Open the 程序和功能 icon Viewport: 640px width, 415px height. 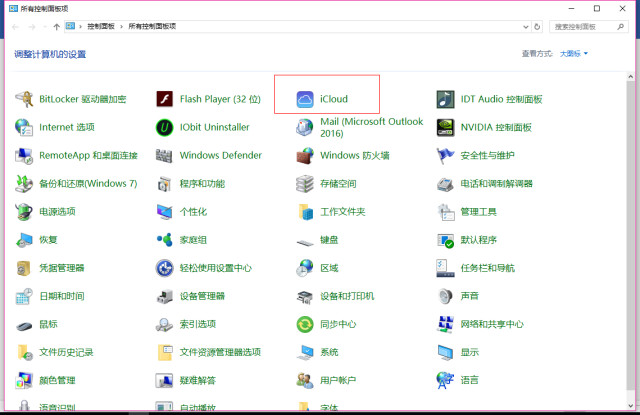point(164,184)
